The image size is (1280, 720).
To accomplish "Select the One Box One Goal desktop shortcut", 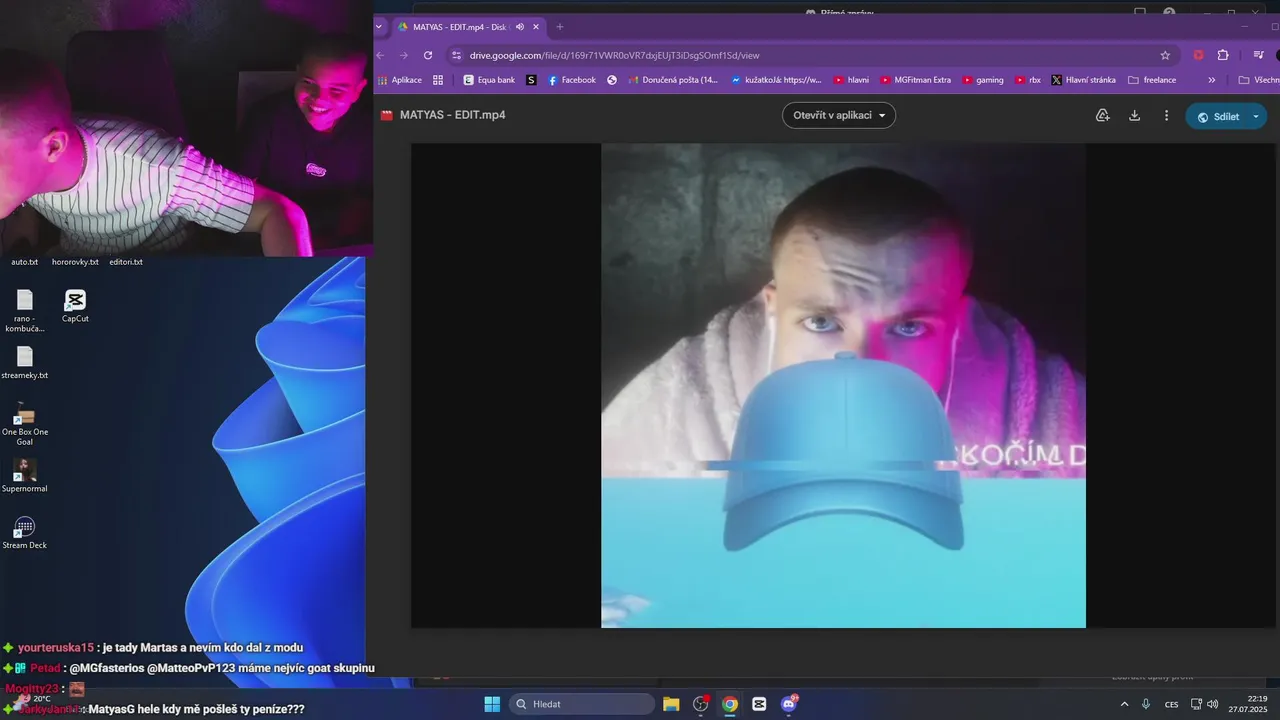I will pos(25,424).
